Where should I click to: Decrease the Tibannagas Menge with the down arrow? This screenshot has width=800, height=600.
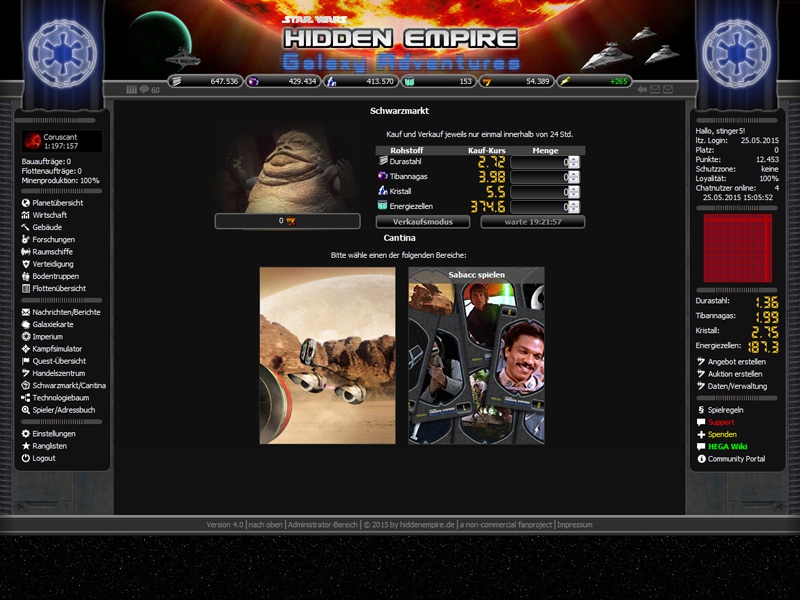tap(574, 180)
